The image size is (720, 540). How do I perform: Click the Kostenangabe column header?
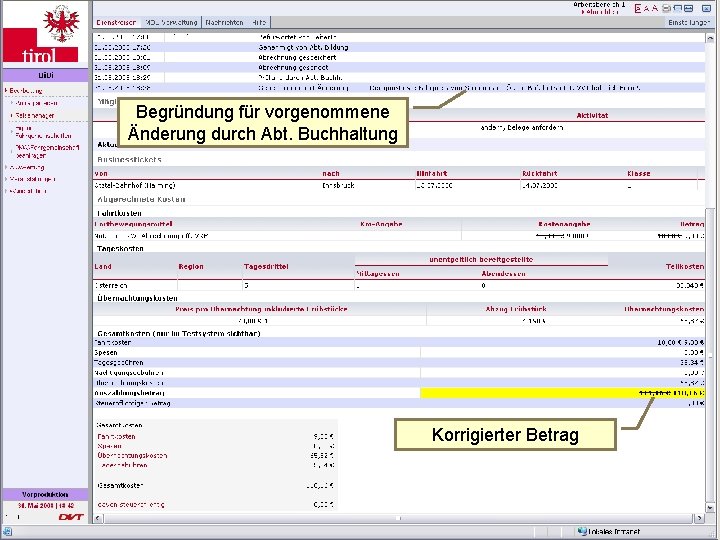[564, 224]
